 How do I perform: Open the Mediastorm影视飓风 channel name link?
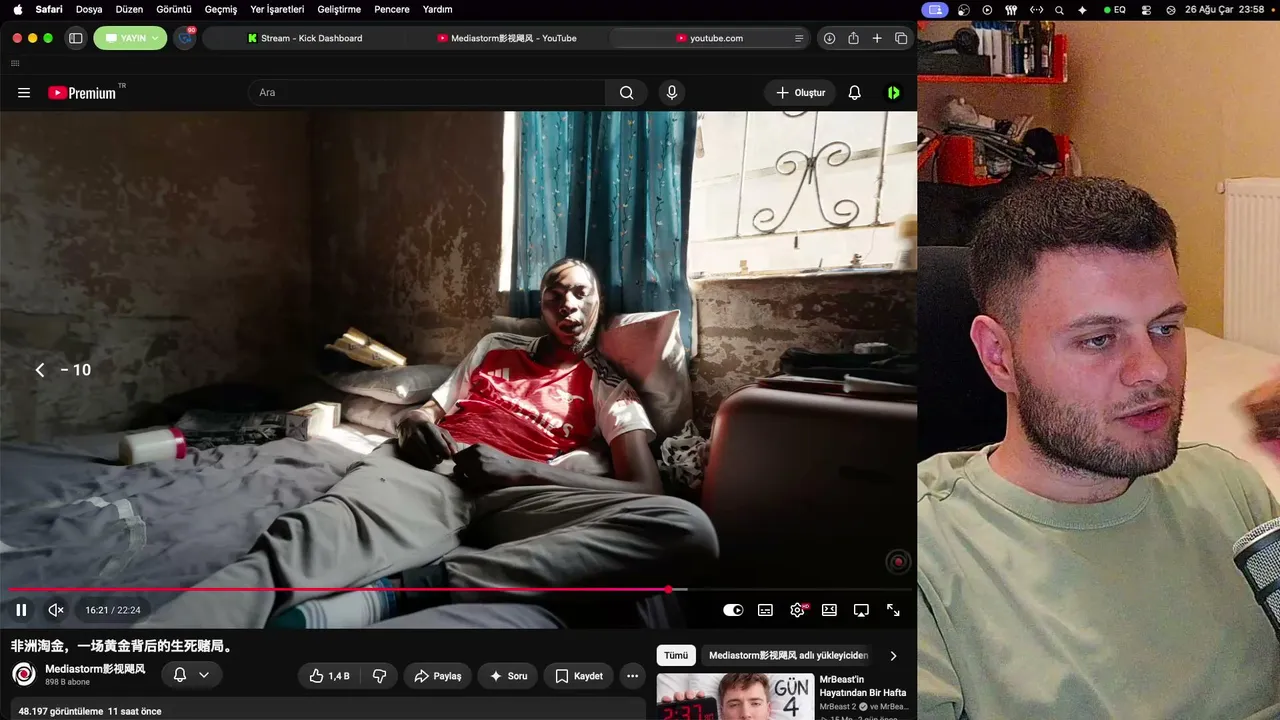coord(95,668)
